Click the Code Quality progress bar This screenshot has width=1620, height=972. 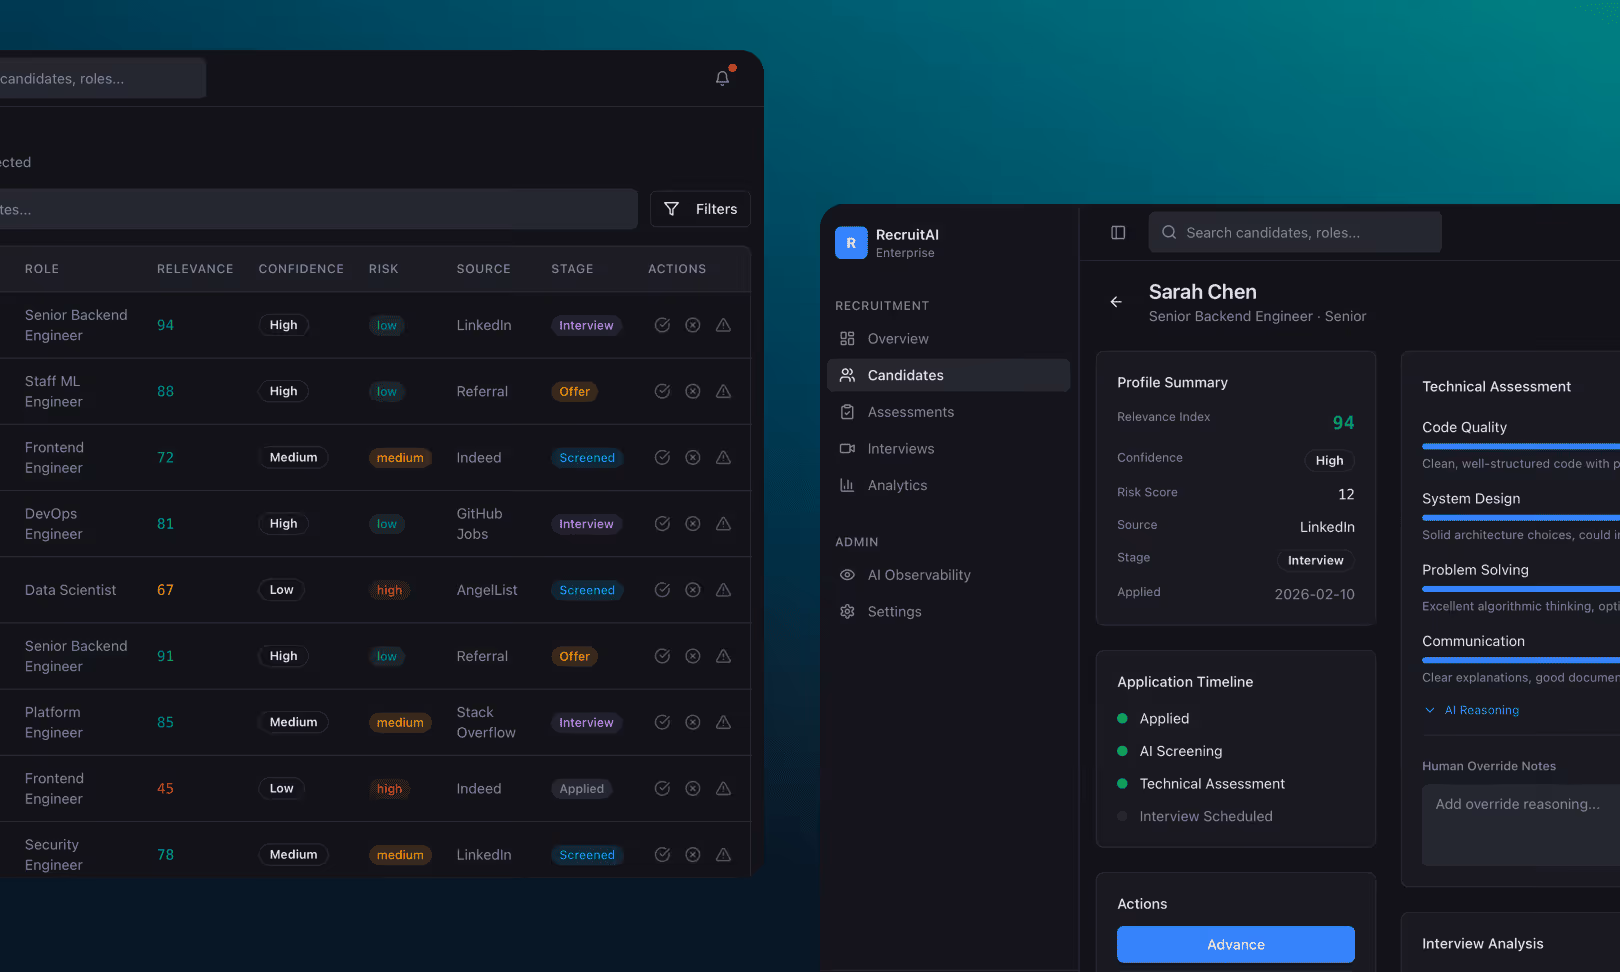pos(1521,446)
